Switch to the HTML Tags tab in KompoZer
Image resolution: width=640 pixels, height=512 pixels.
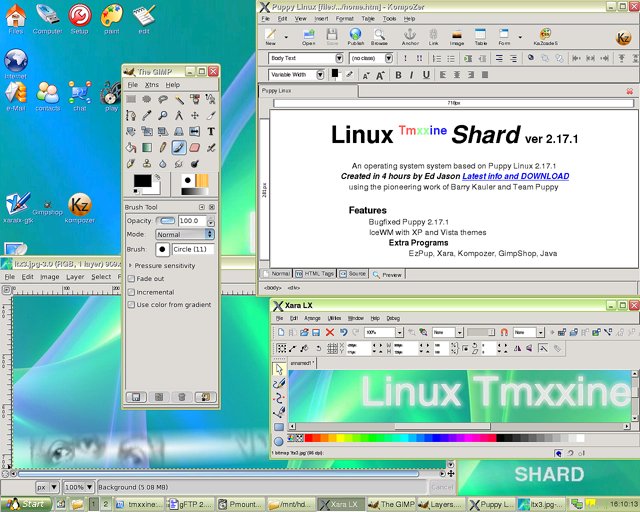[315, 274]
